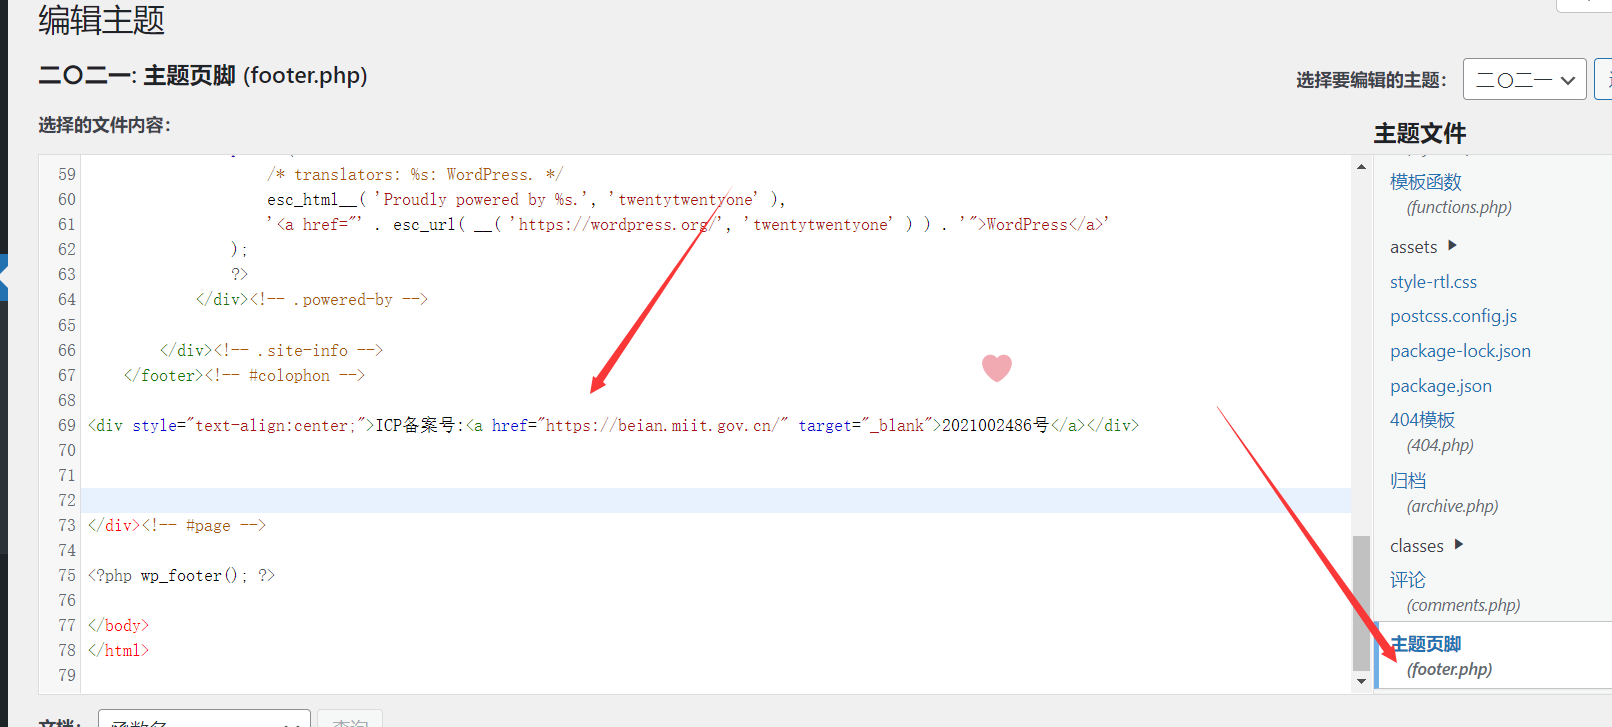The height and width of the screenshot is (727, 1612).
Task: Open style-rtl.css theme file
Action: 1433,282
